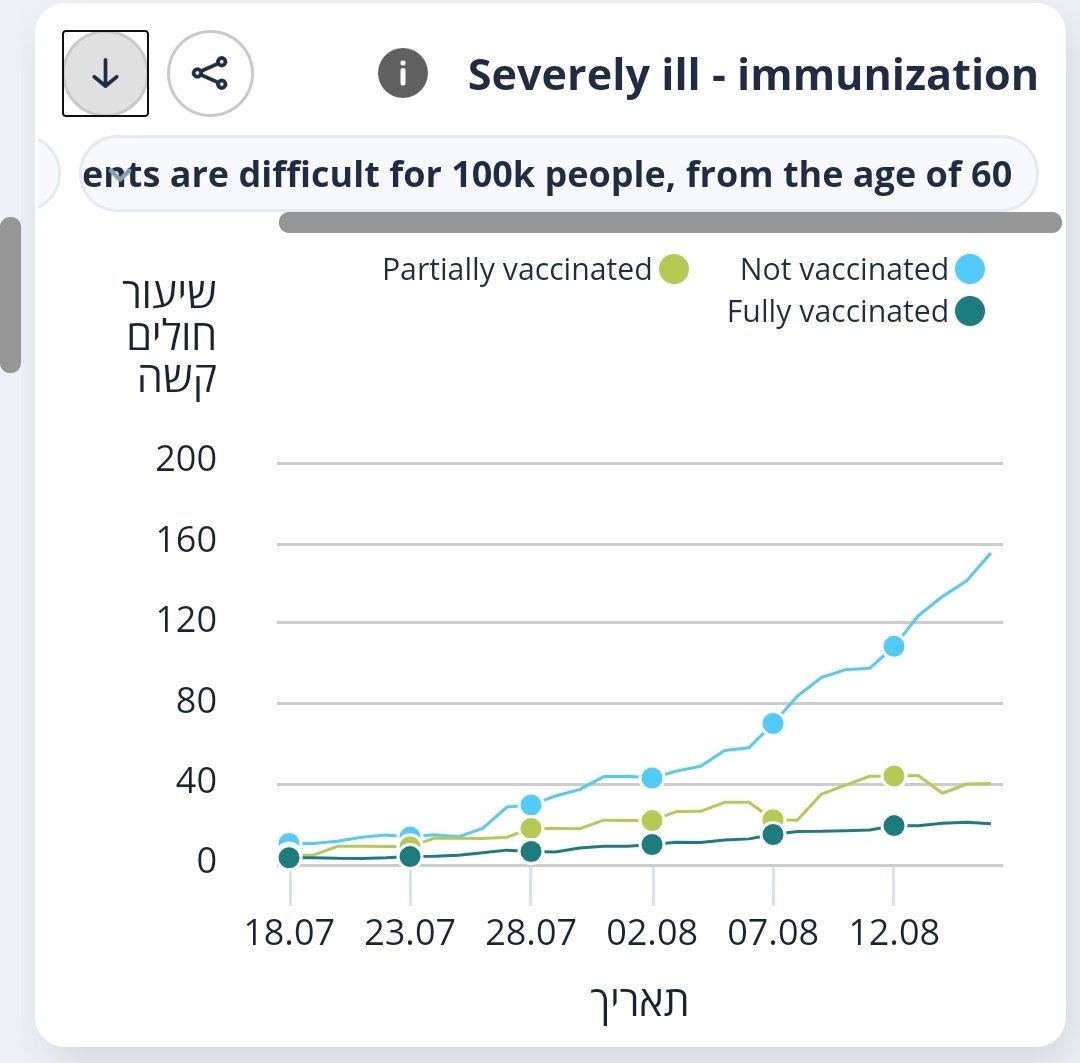This screenshot has width=1080, height=1063.
Task: Toggle the Fully vaccinated series via its label
Action: (837, 312)
